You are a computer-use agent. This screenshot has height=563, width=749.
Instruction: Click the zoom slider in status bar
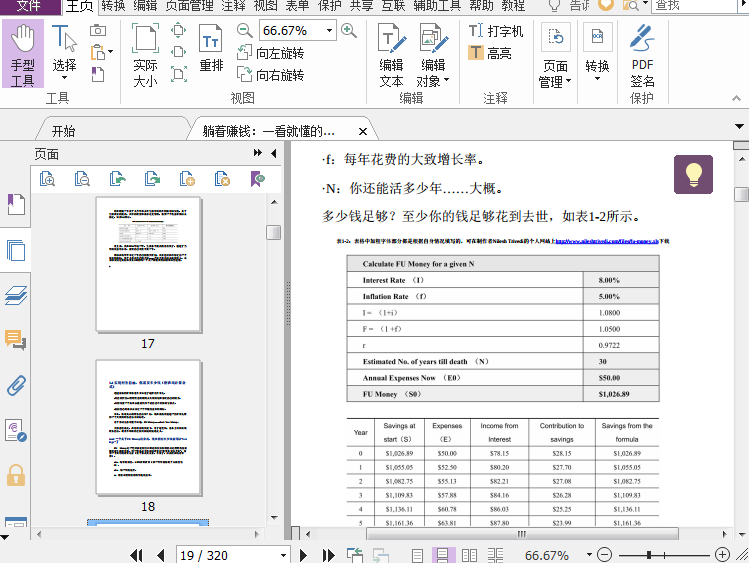pyautogui.click(x=650, y=555)
